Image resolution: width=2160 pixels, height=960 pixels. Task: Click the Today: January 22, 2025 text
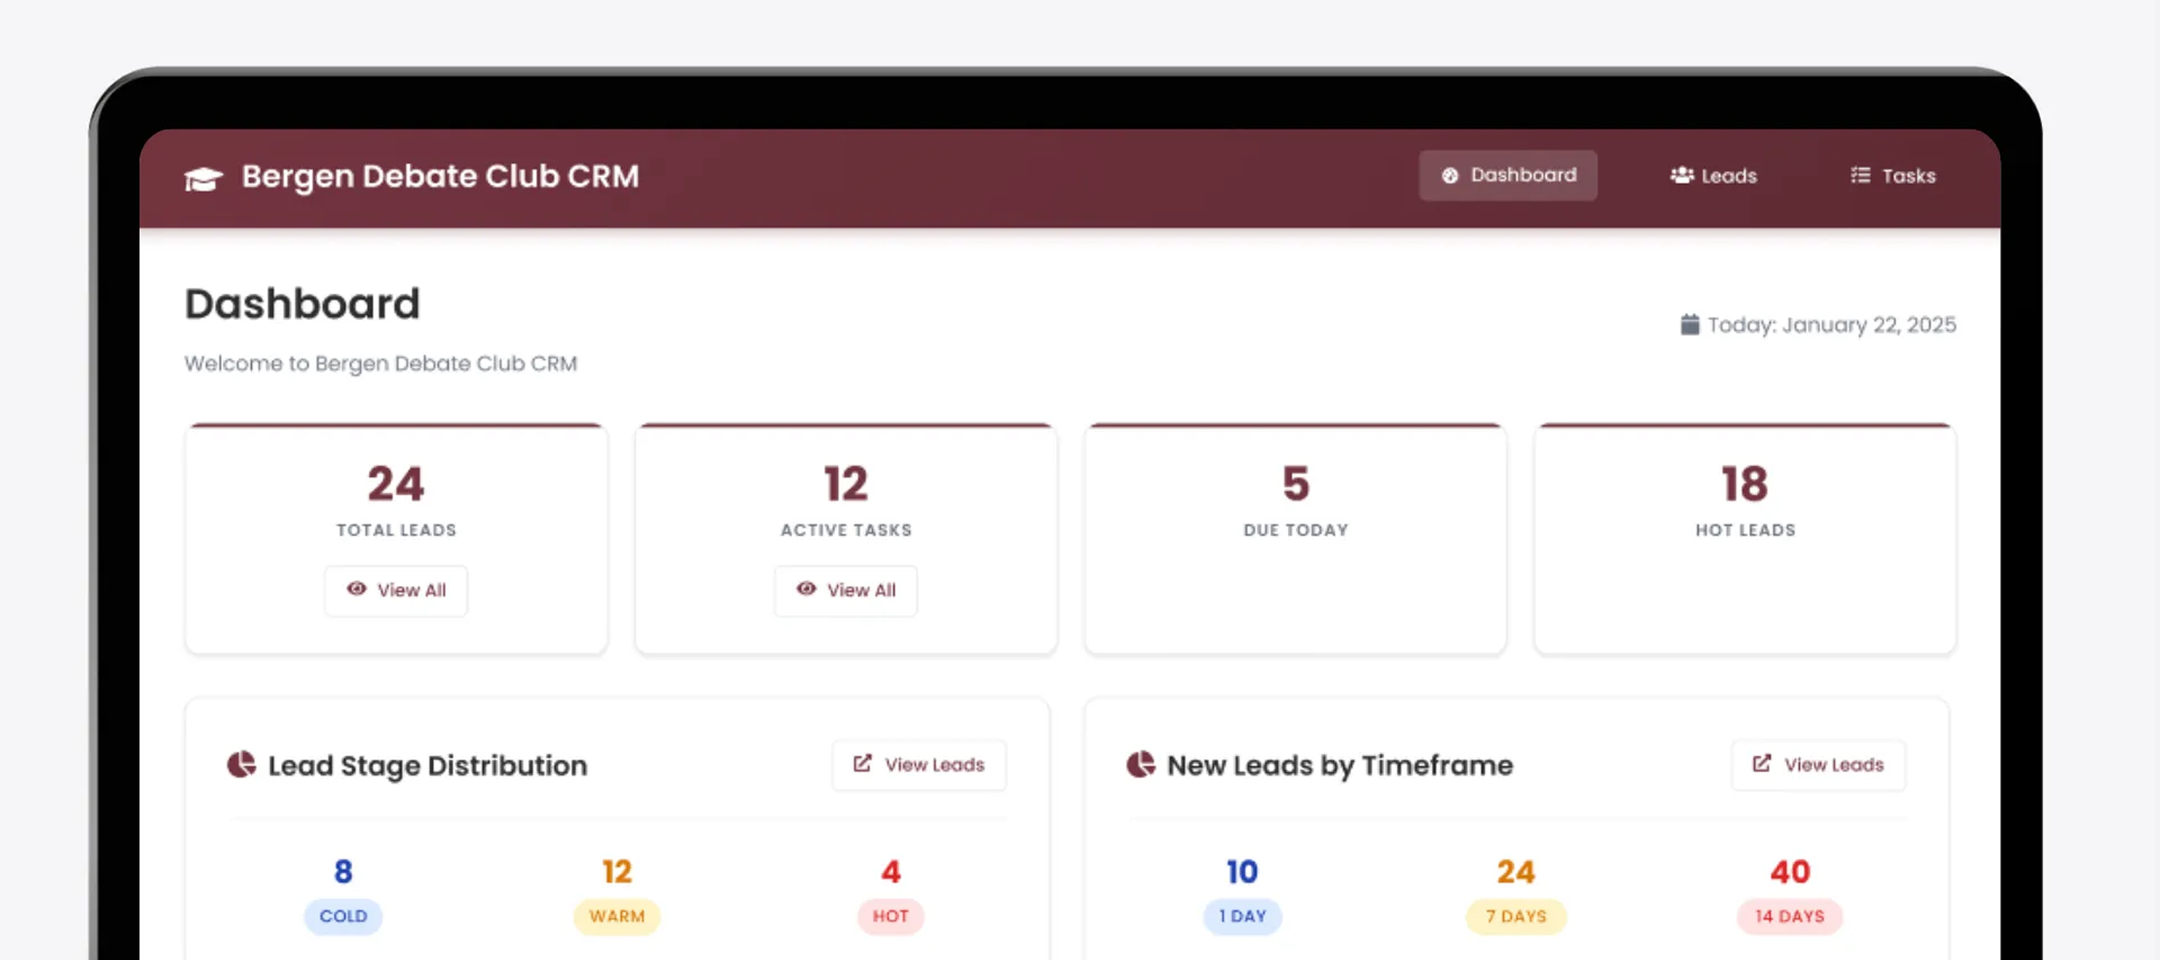coord(1832,325)
